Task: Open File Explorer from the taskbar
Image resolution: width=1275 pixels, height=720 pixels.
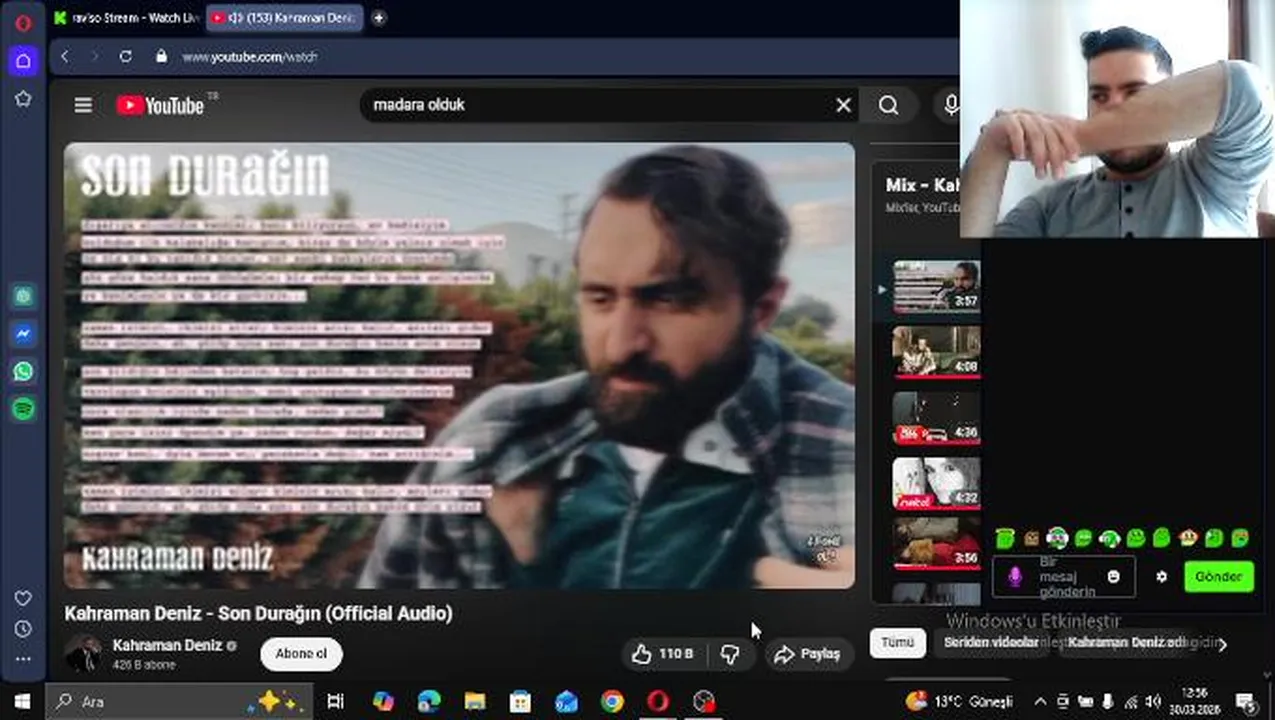Action: pyautogui.click(x=474, y=701)
